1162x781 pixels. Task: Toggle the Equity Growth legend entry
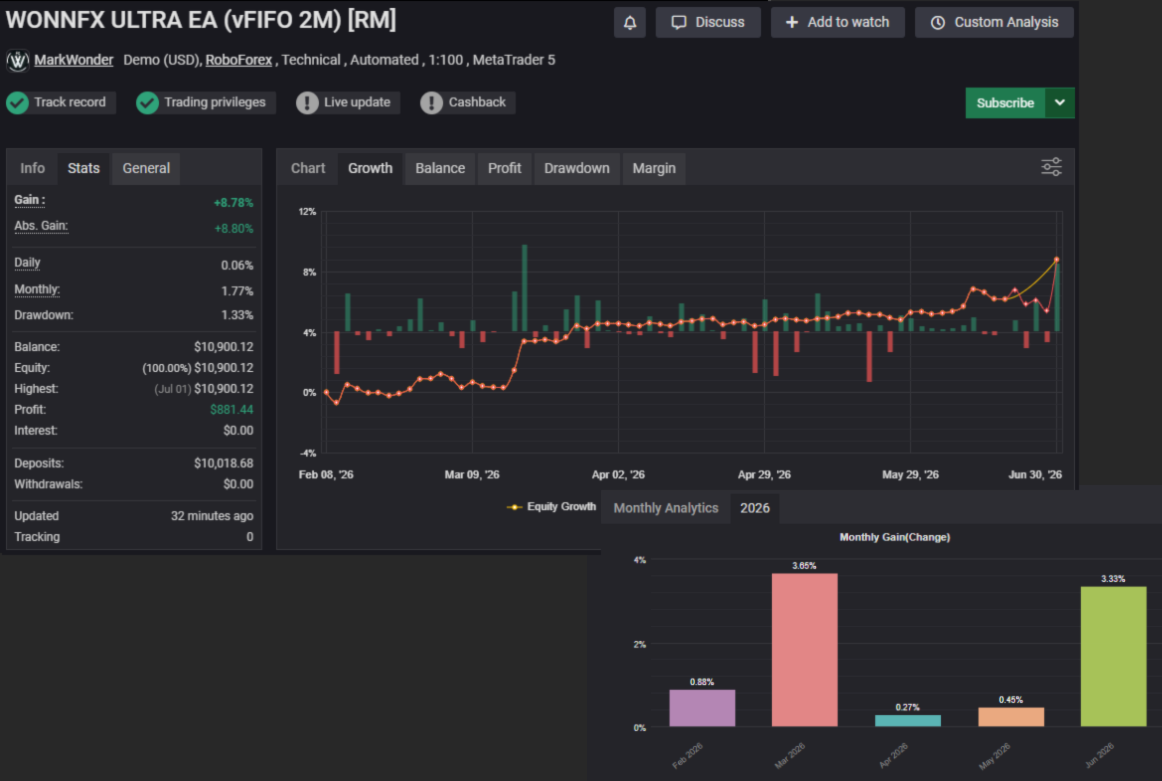pos(551,507)
